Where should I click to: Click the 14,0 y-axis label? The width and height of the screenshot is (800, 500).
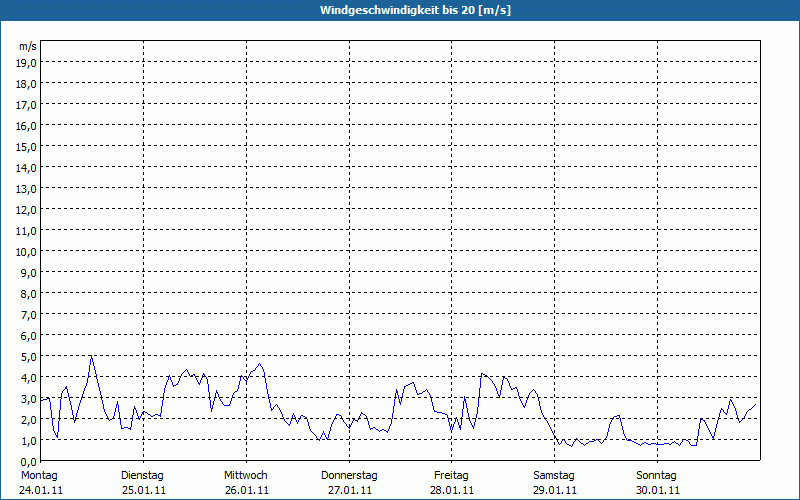pos(26,168)
